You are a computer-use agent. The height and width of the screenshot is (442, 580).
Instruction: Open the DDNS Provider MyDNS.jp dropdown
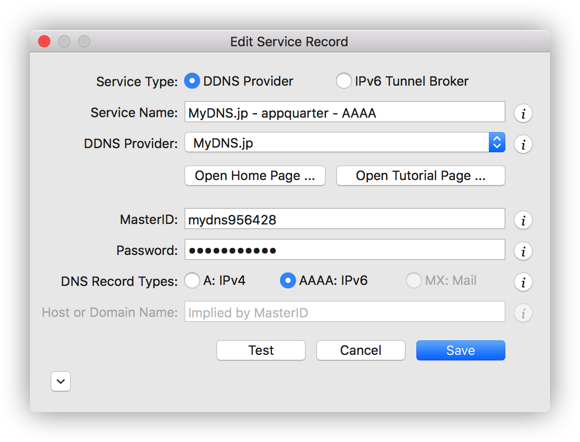tap(345, 142)
